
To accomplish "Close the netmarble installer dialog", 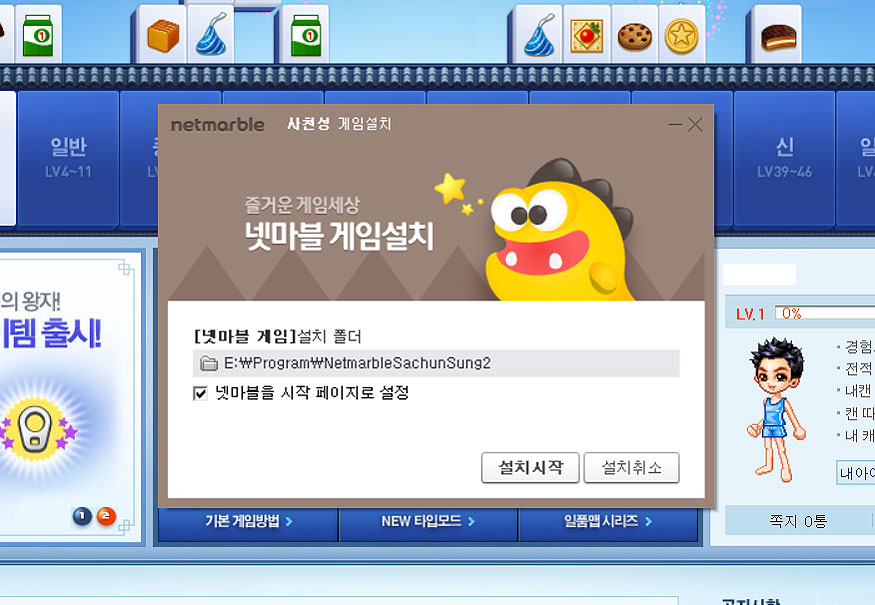I will pyautogui.click(x=695, y=124).
